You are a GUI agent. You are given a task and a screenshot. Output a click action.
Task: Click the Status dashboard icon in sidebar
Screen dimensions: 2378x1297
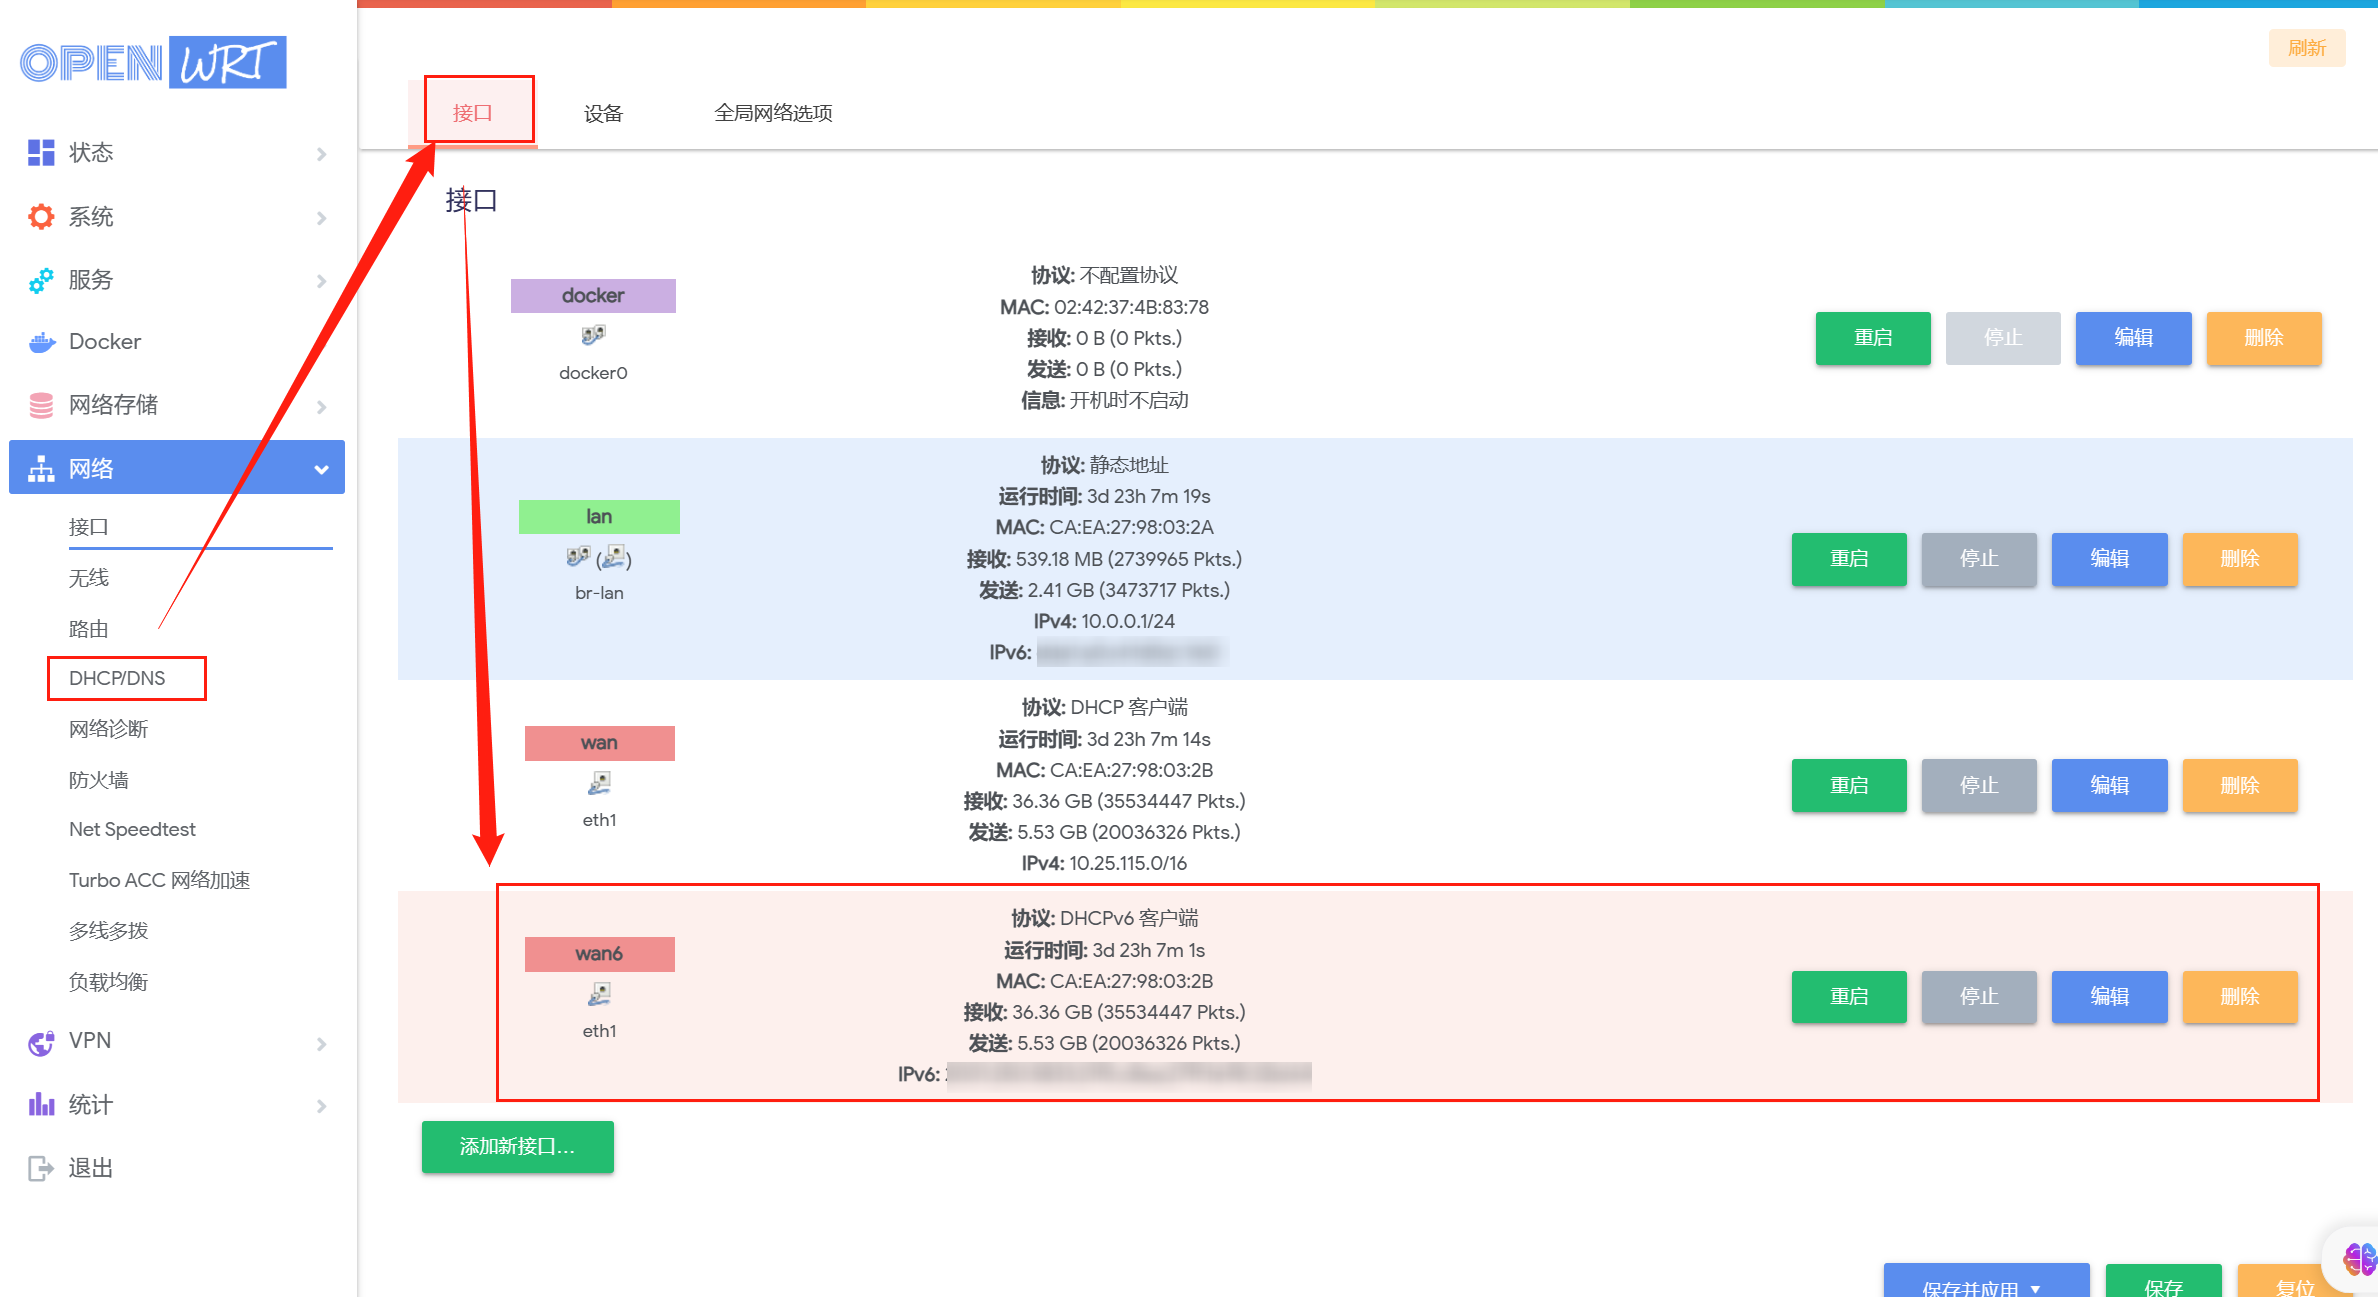41,153
